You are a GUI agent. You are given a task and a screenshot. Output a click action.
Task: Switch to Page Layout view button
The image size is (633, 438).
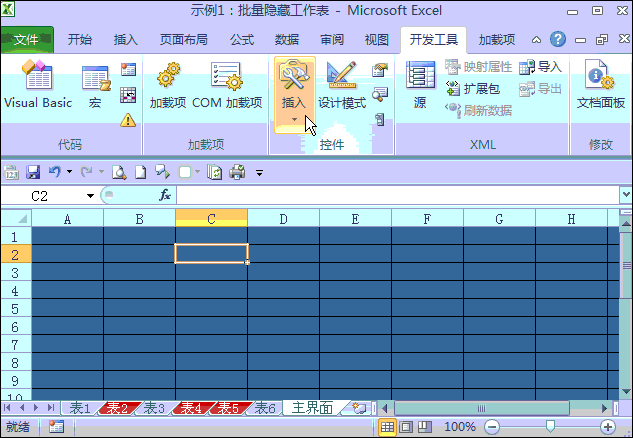click(x=406, y=427)
